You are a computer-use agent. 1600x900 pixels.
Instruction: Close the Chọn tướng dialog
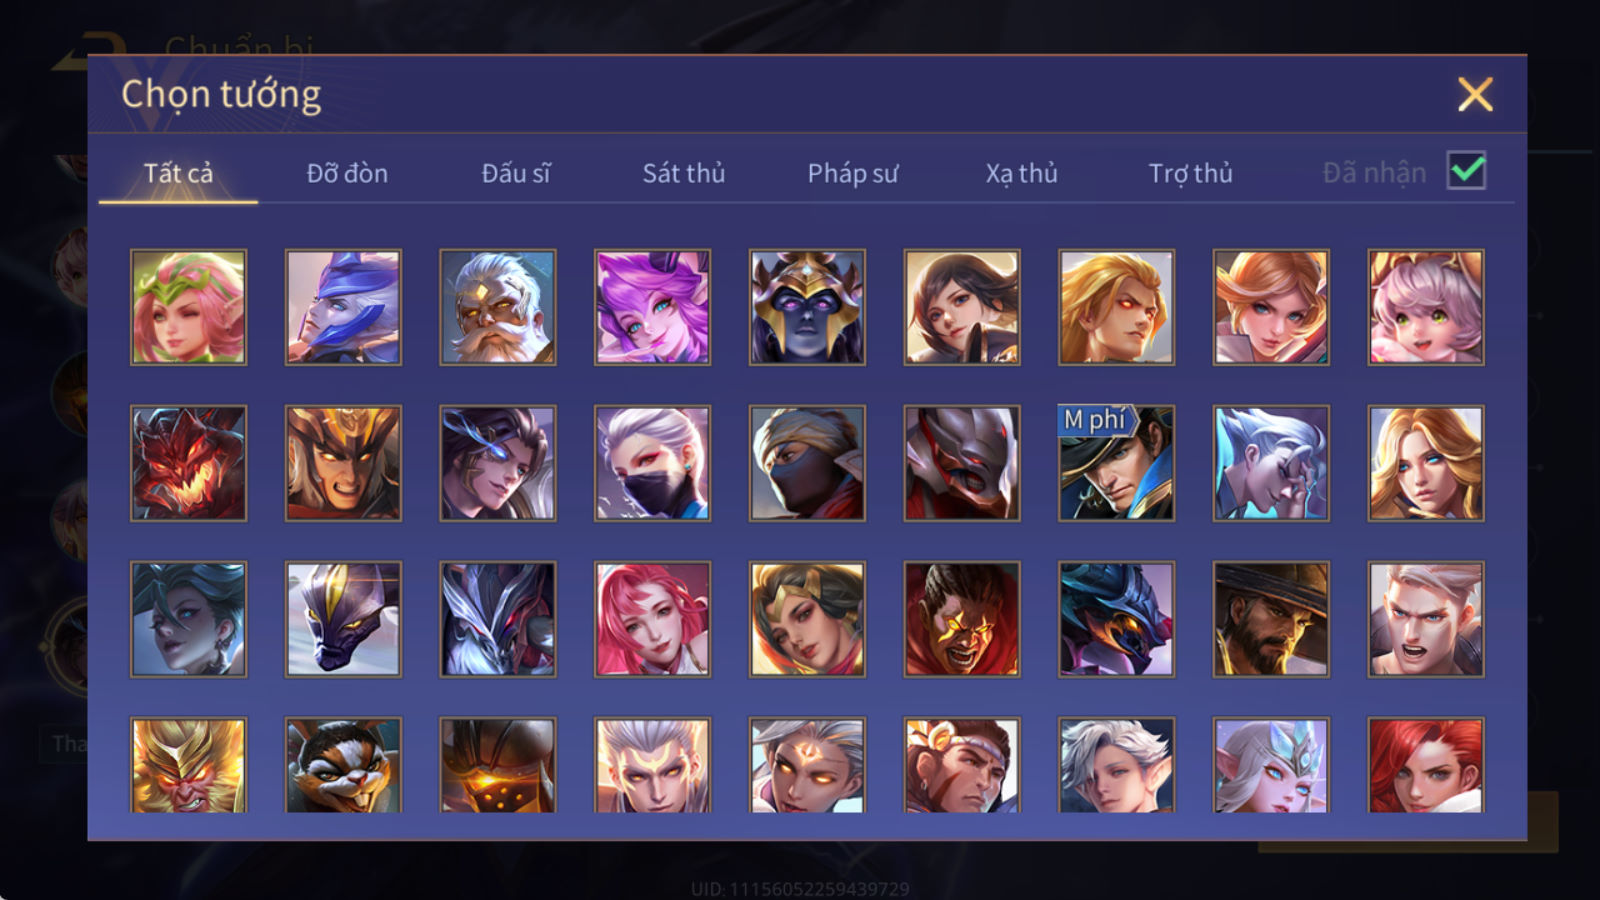pos(1475,95)
